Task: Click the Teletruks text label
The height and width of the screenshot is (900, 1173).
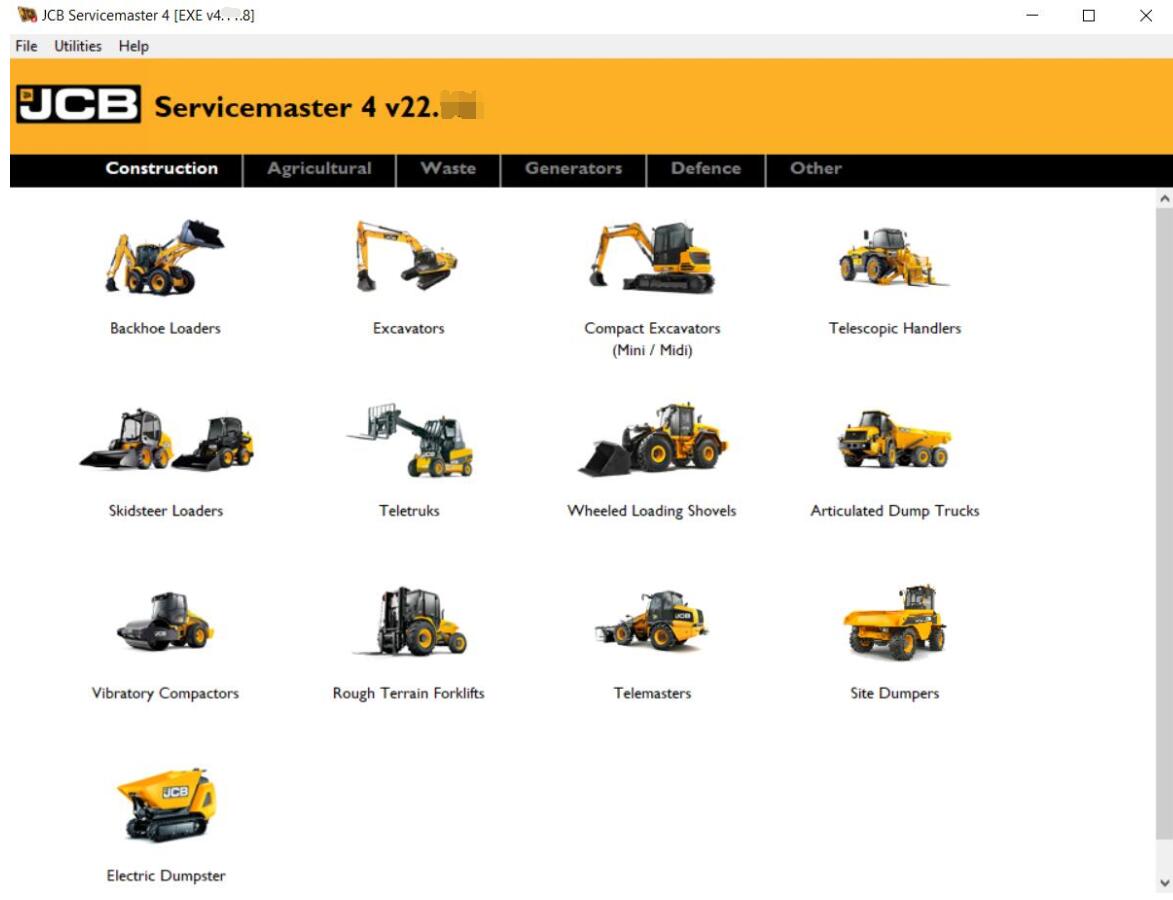Action: coord(409,510)
